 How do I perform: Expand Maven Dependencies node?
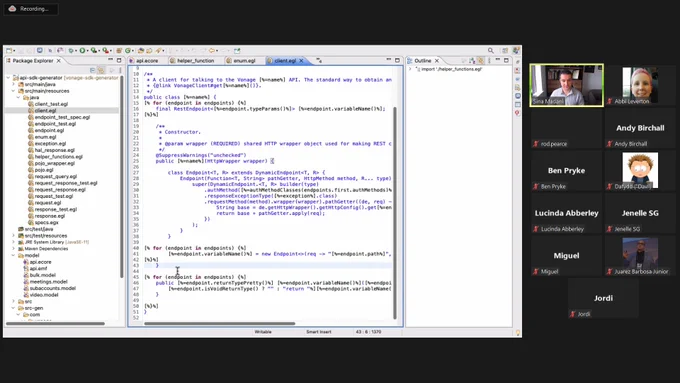(x=13, y=249)
